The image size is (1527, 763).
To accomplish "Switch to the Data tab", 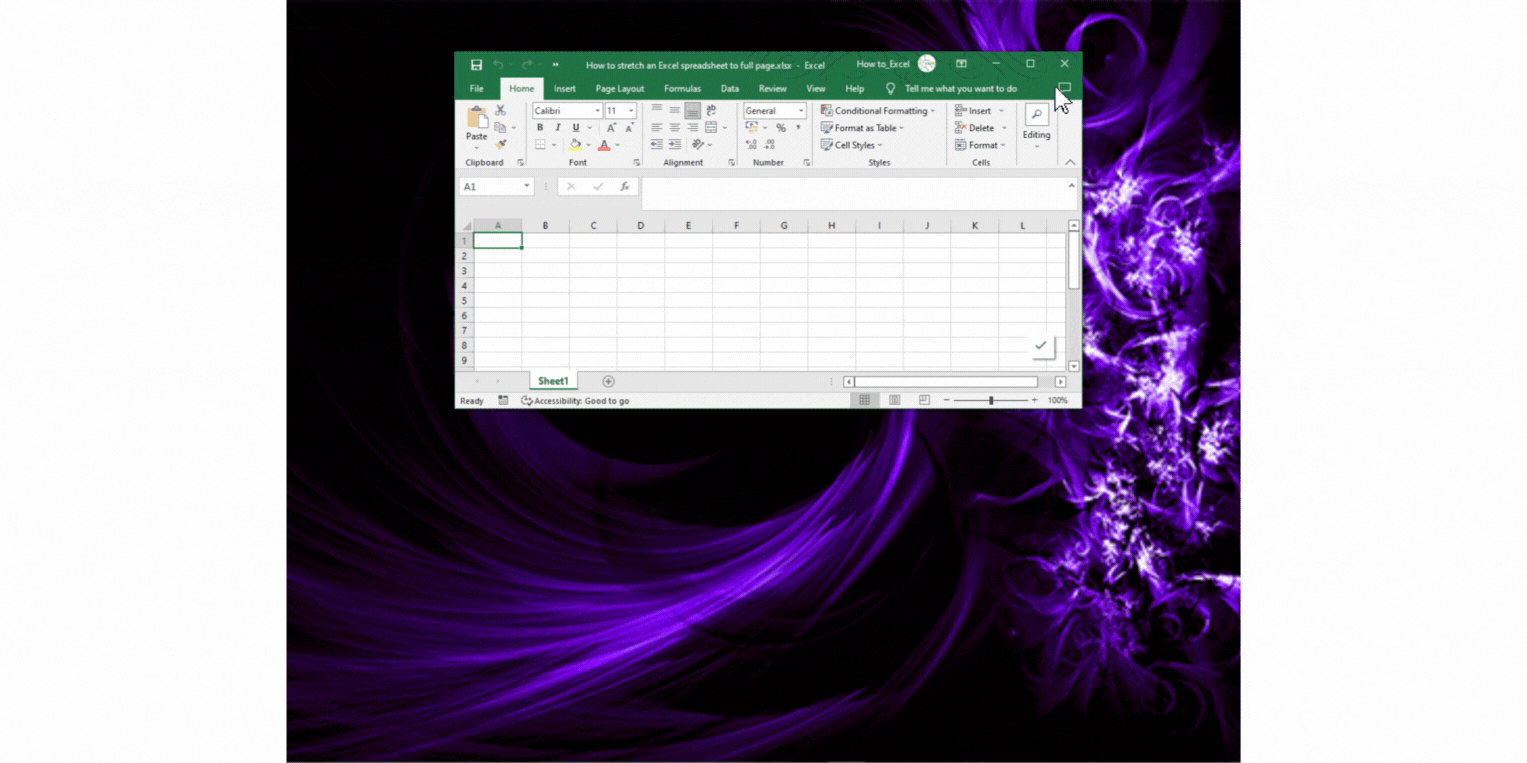I will pyautogui.click(x=730, y=89).
